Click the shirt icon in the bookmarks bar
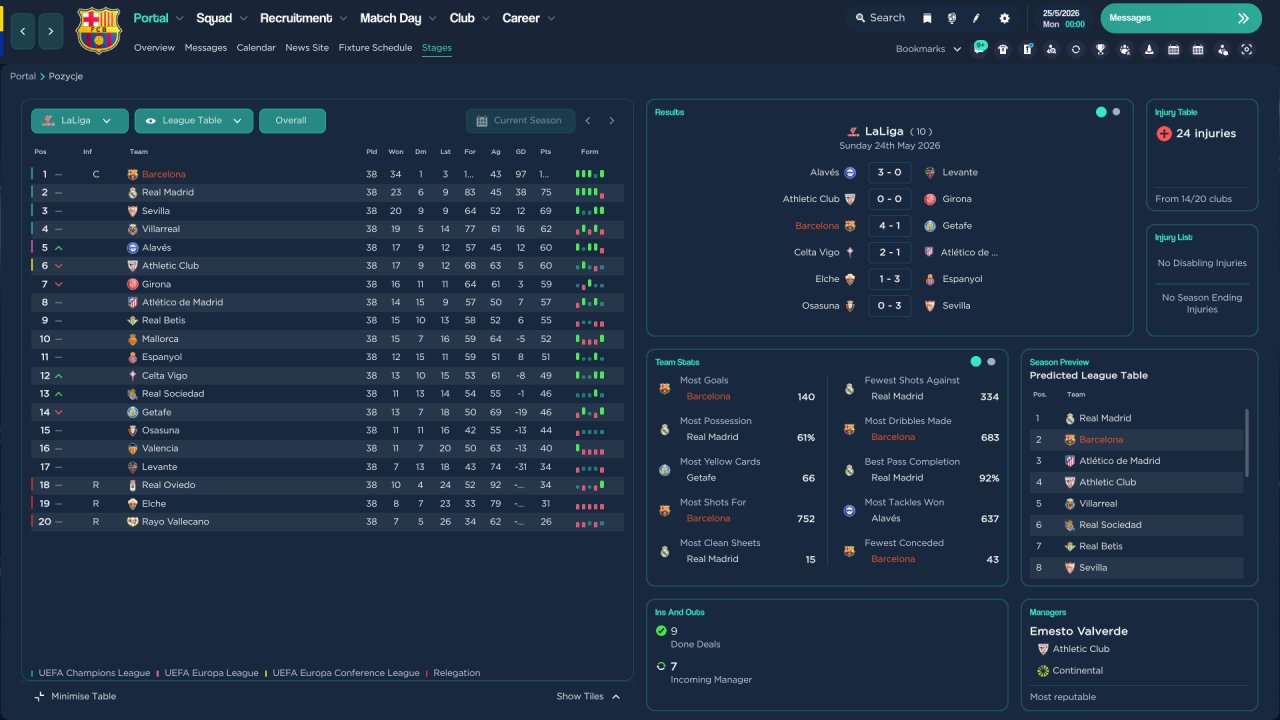Viewport: 1280px width, 720px height. (x=1003, y=49)
